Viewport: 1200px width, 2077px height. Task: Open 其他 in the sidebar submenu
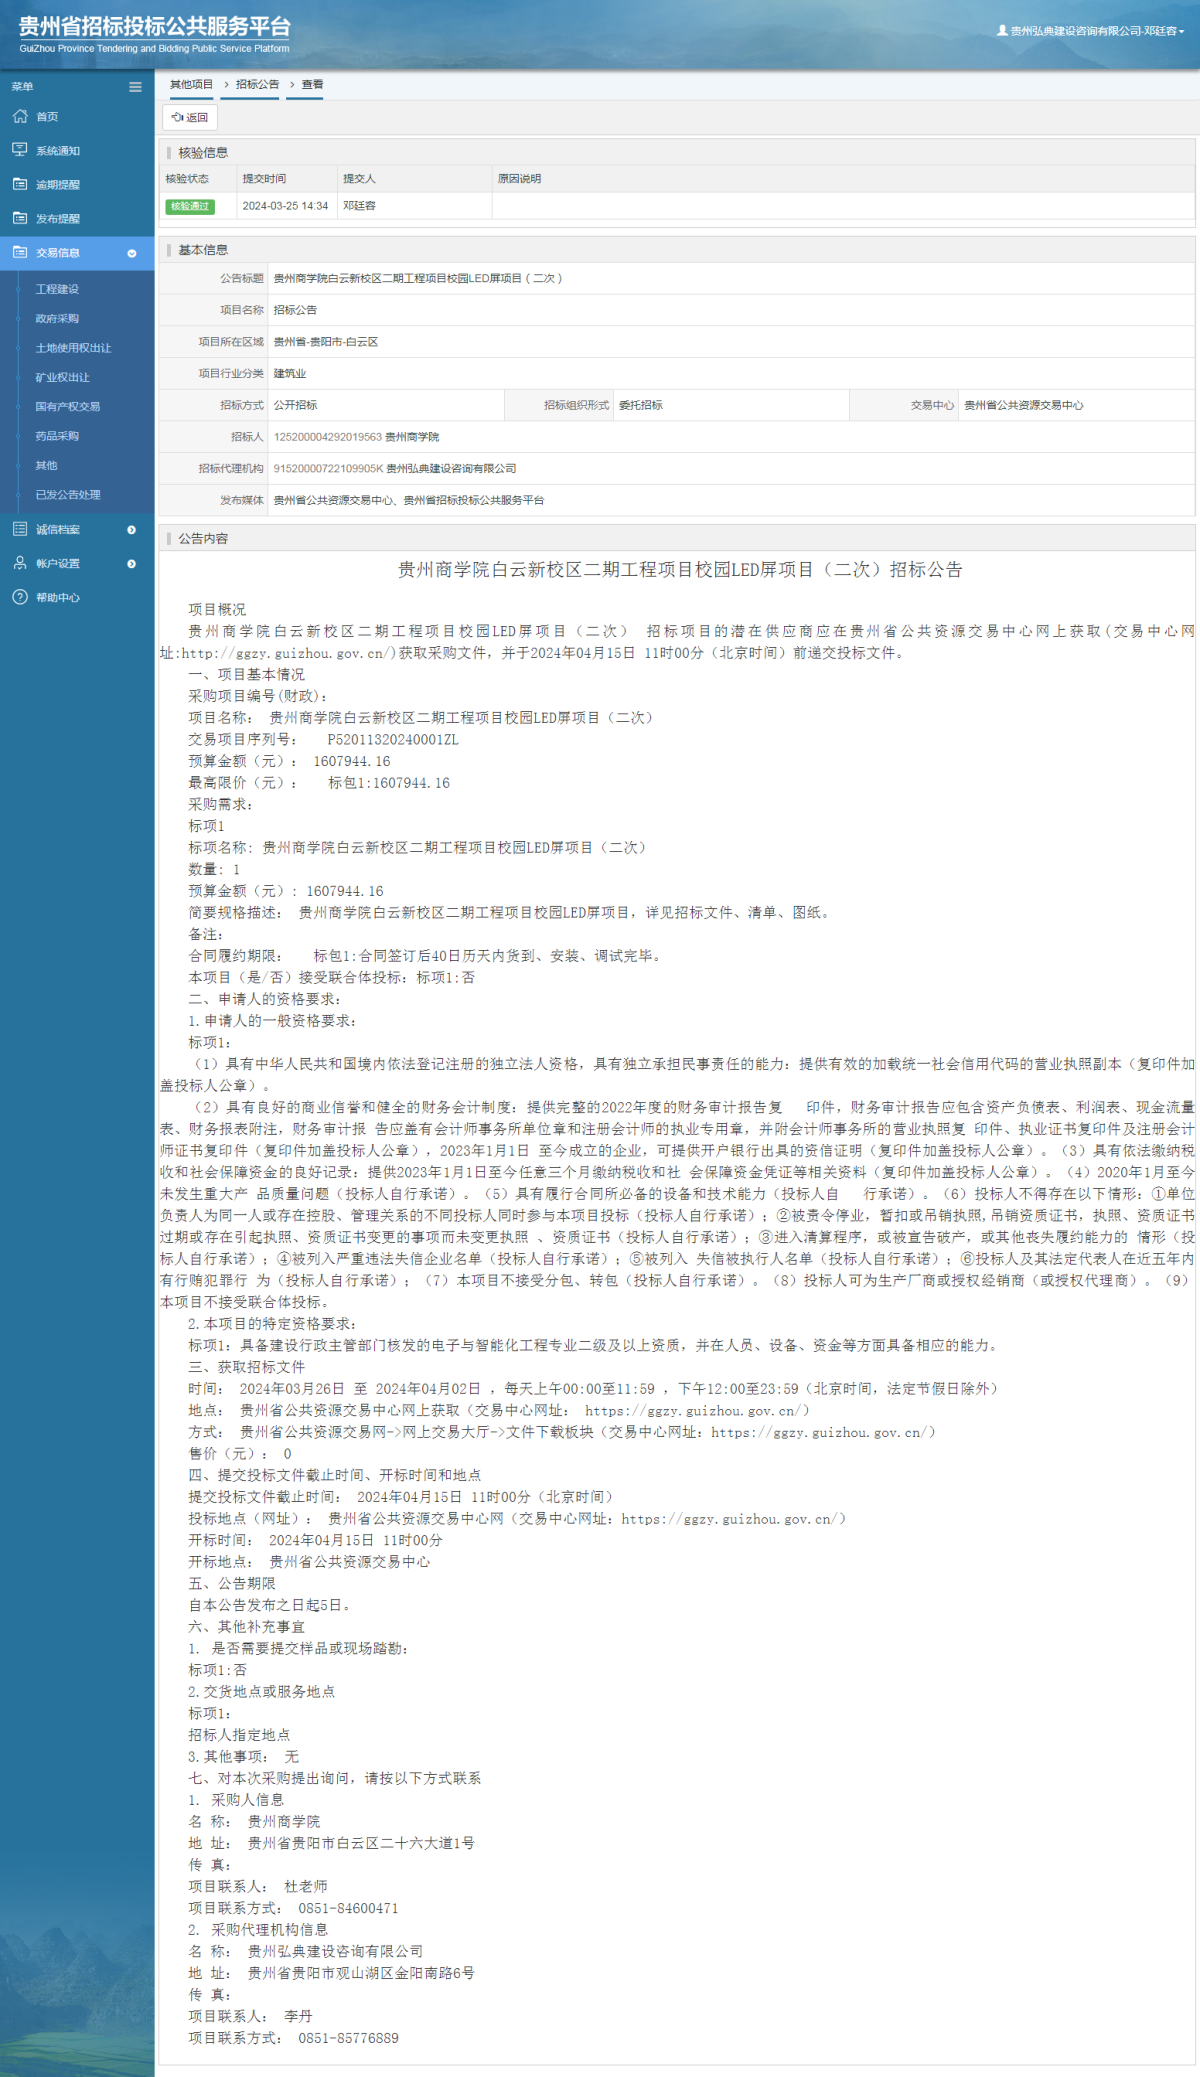point(46,465)
